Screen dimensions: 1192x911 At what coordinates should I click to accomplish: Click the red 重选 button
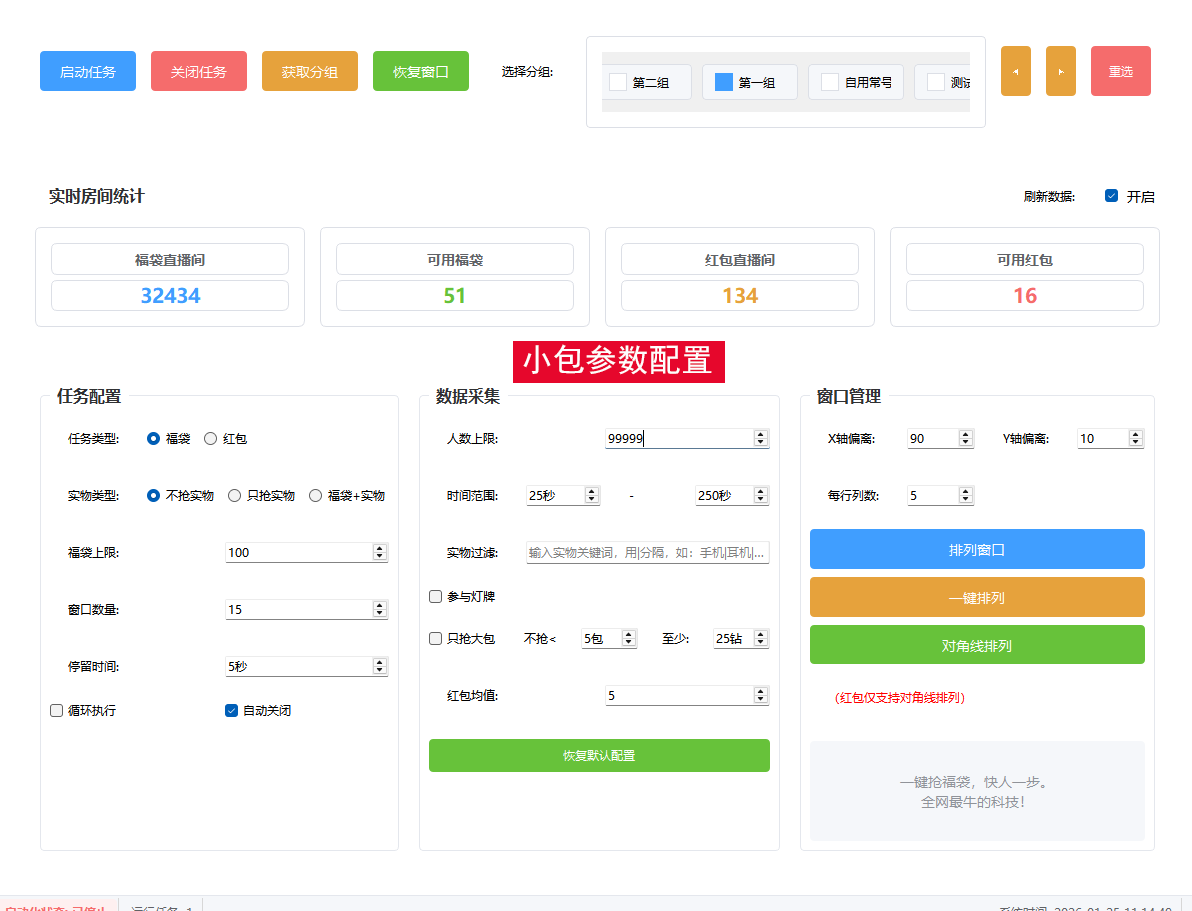1121,71
